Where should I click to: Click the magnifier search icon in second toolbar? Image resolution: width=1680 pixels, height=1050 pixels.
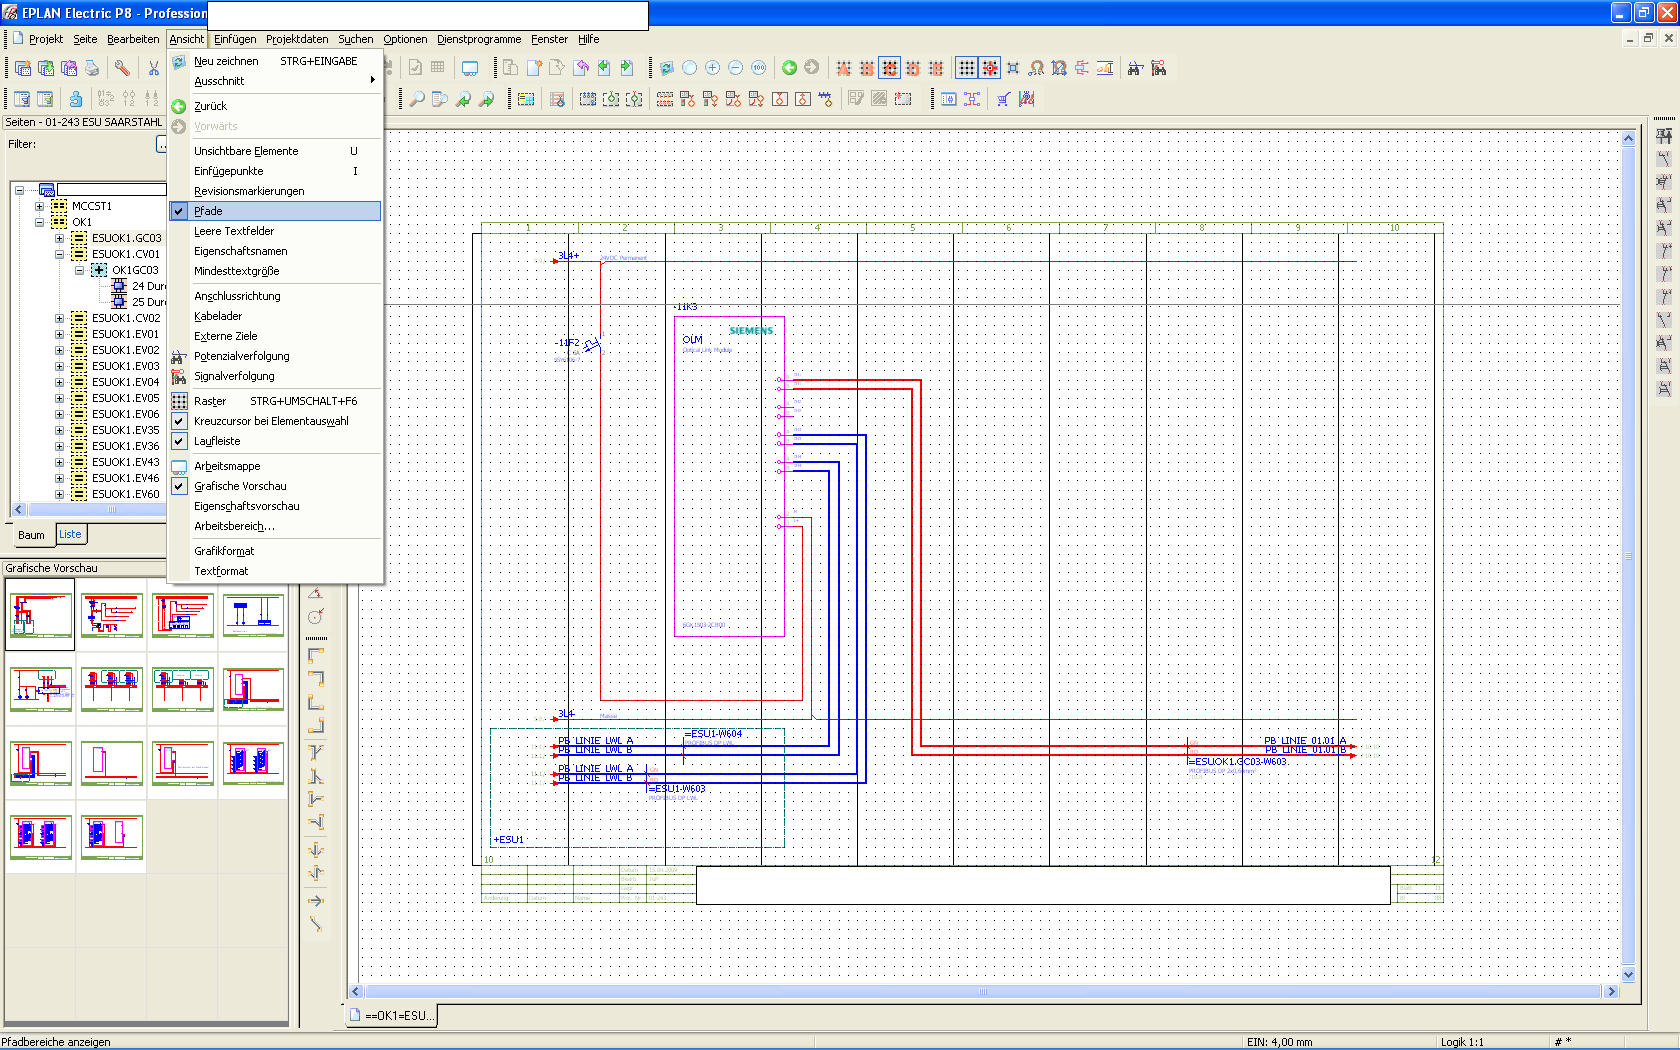click(417, 99)
